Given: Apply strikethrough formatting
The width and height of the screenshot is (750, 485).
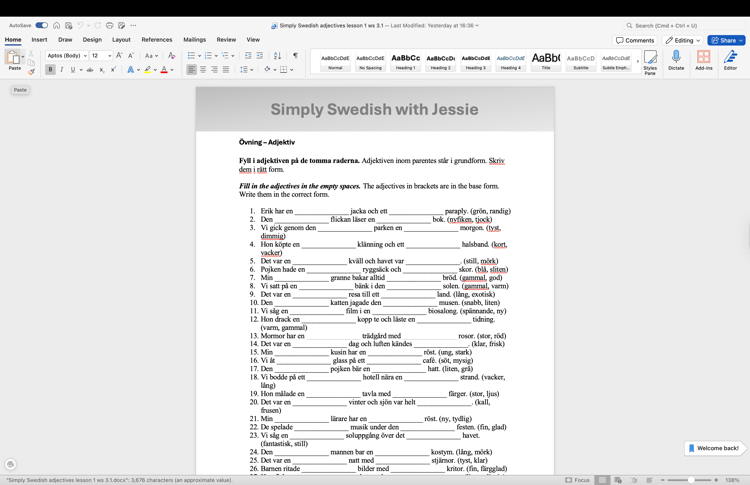Looking at the screenshot, I should (89, 70).
